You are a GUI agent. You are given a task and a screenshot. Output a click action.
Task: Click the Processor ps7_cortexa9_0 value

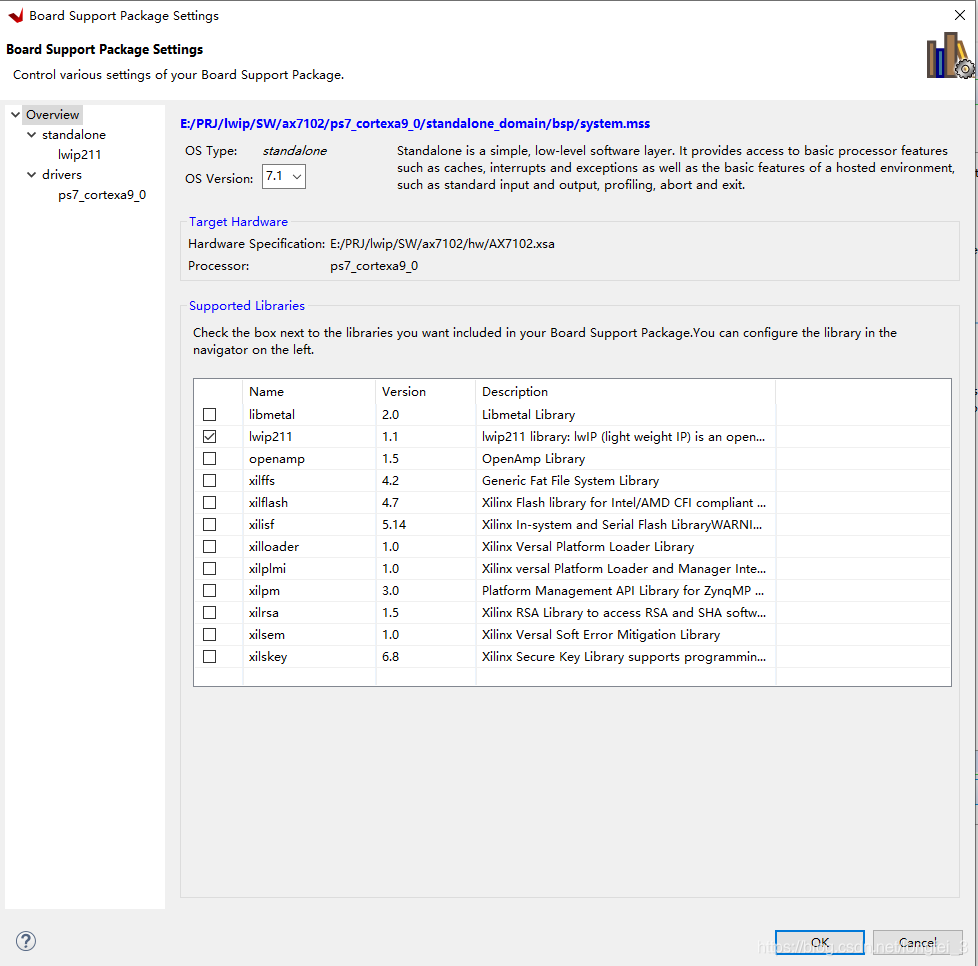(374, 266)
